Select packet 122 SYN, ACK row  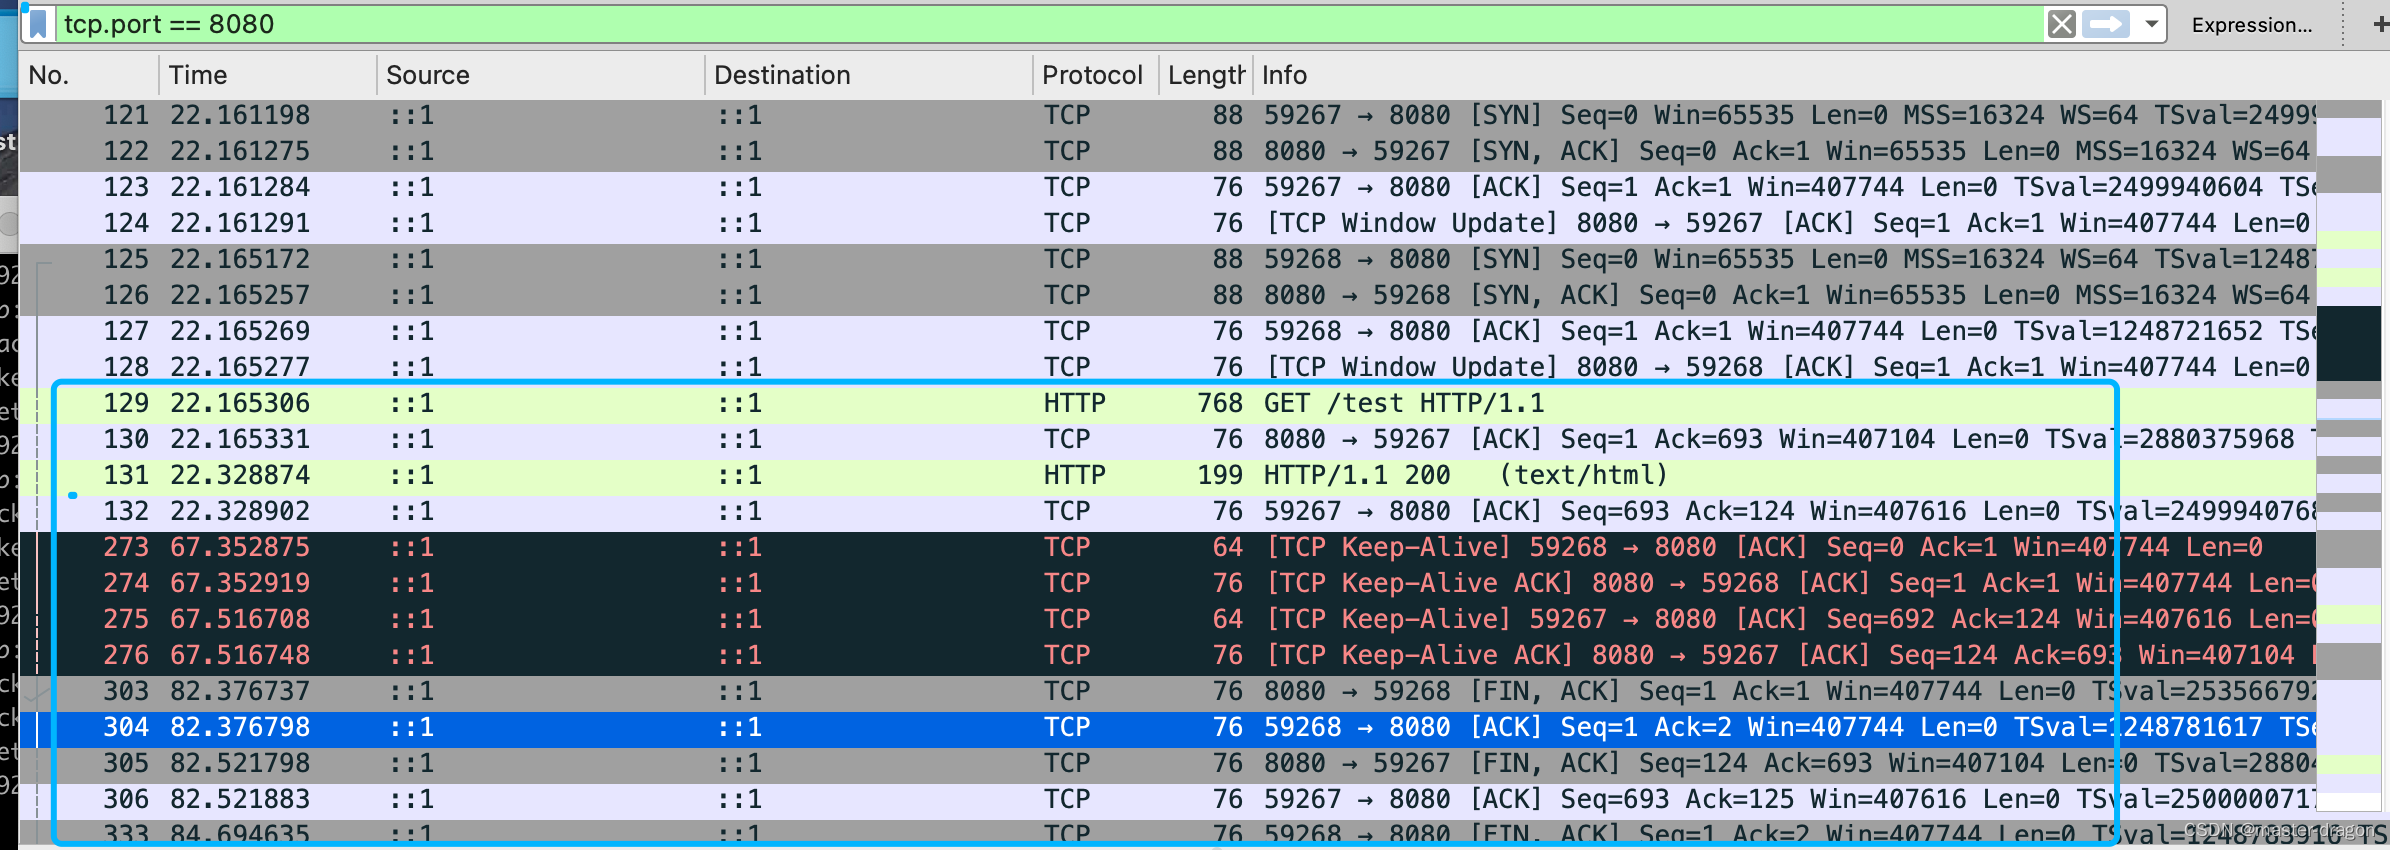pos(1168,152)
